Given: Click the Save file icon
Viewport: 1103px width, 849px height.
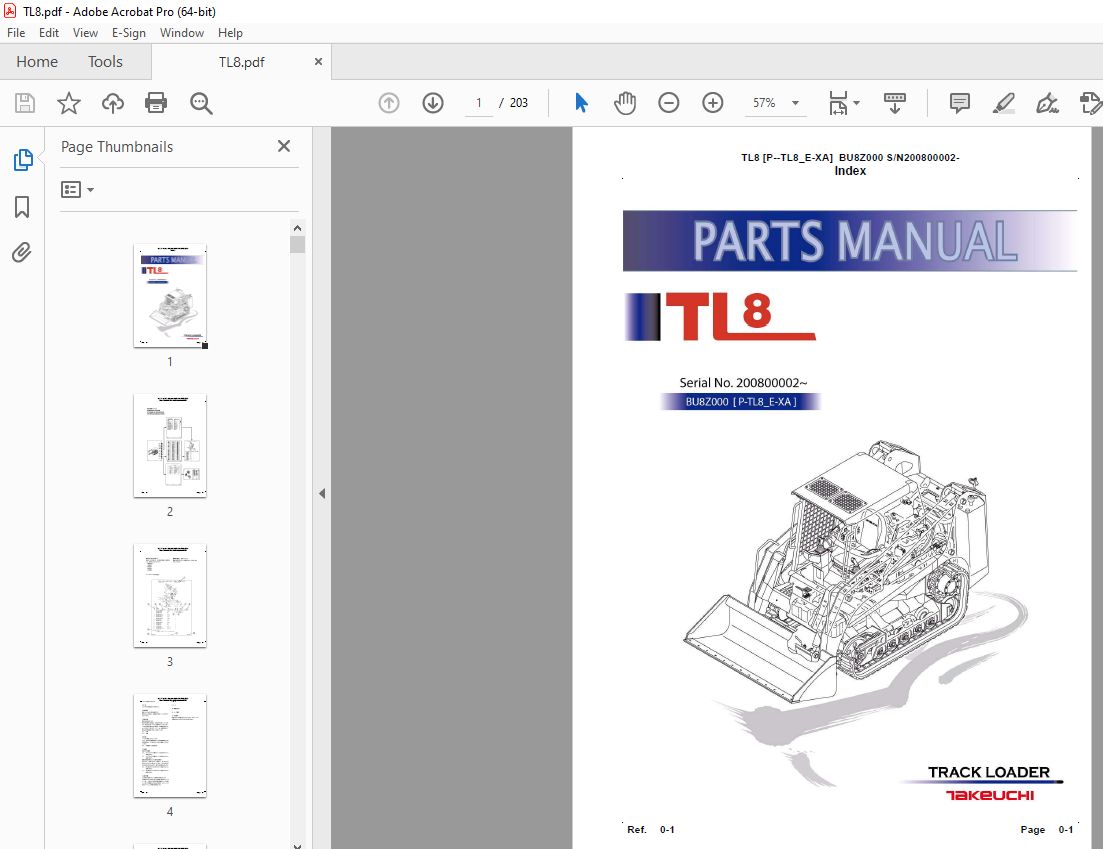Looking at the screenshot, I should tap(25, 103).
